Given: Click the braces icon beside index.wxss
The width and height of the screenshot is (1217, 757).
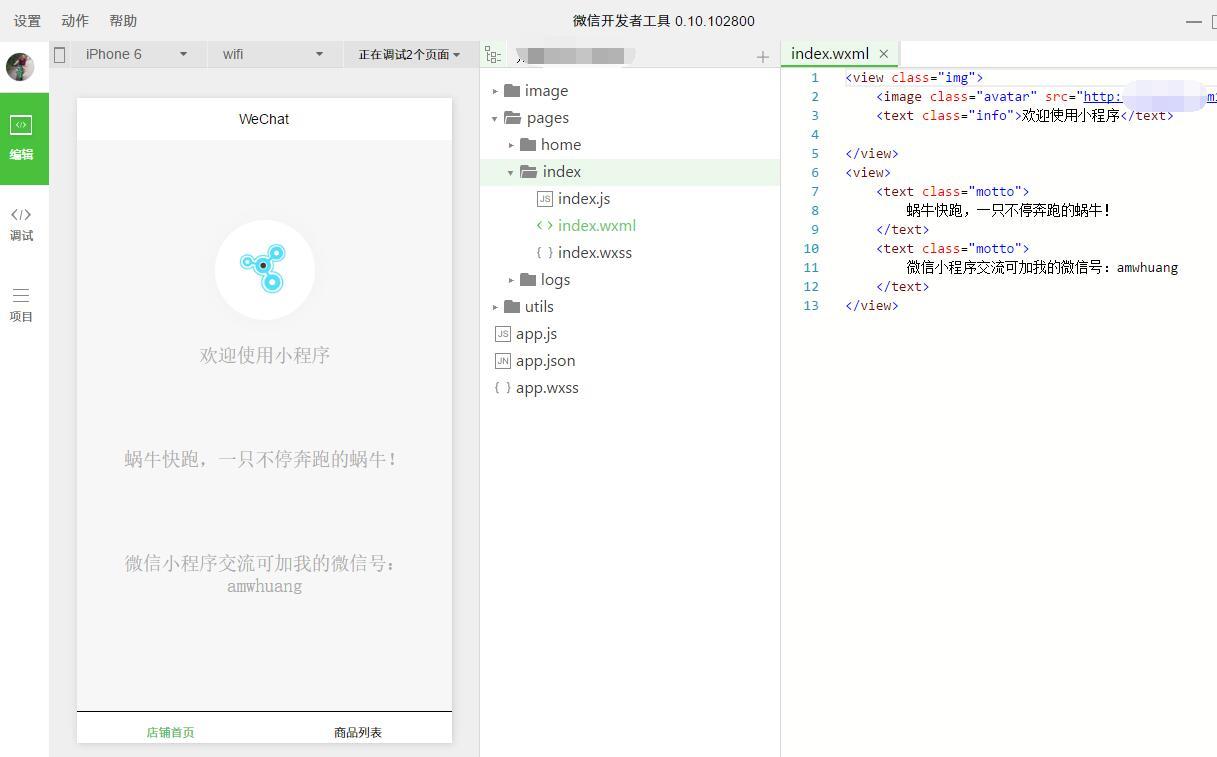Looking at the screenshot, I should tap(544, 253).
